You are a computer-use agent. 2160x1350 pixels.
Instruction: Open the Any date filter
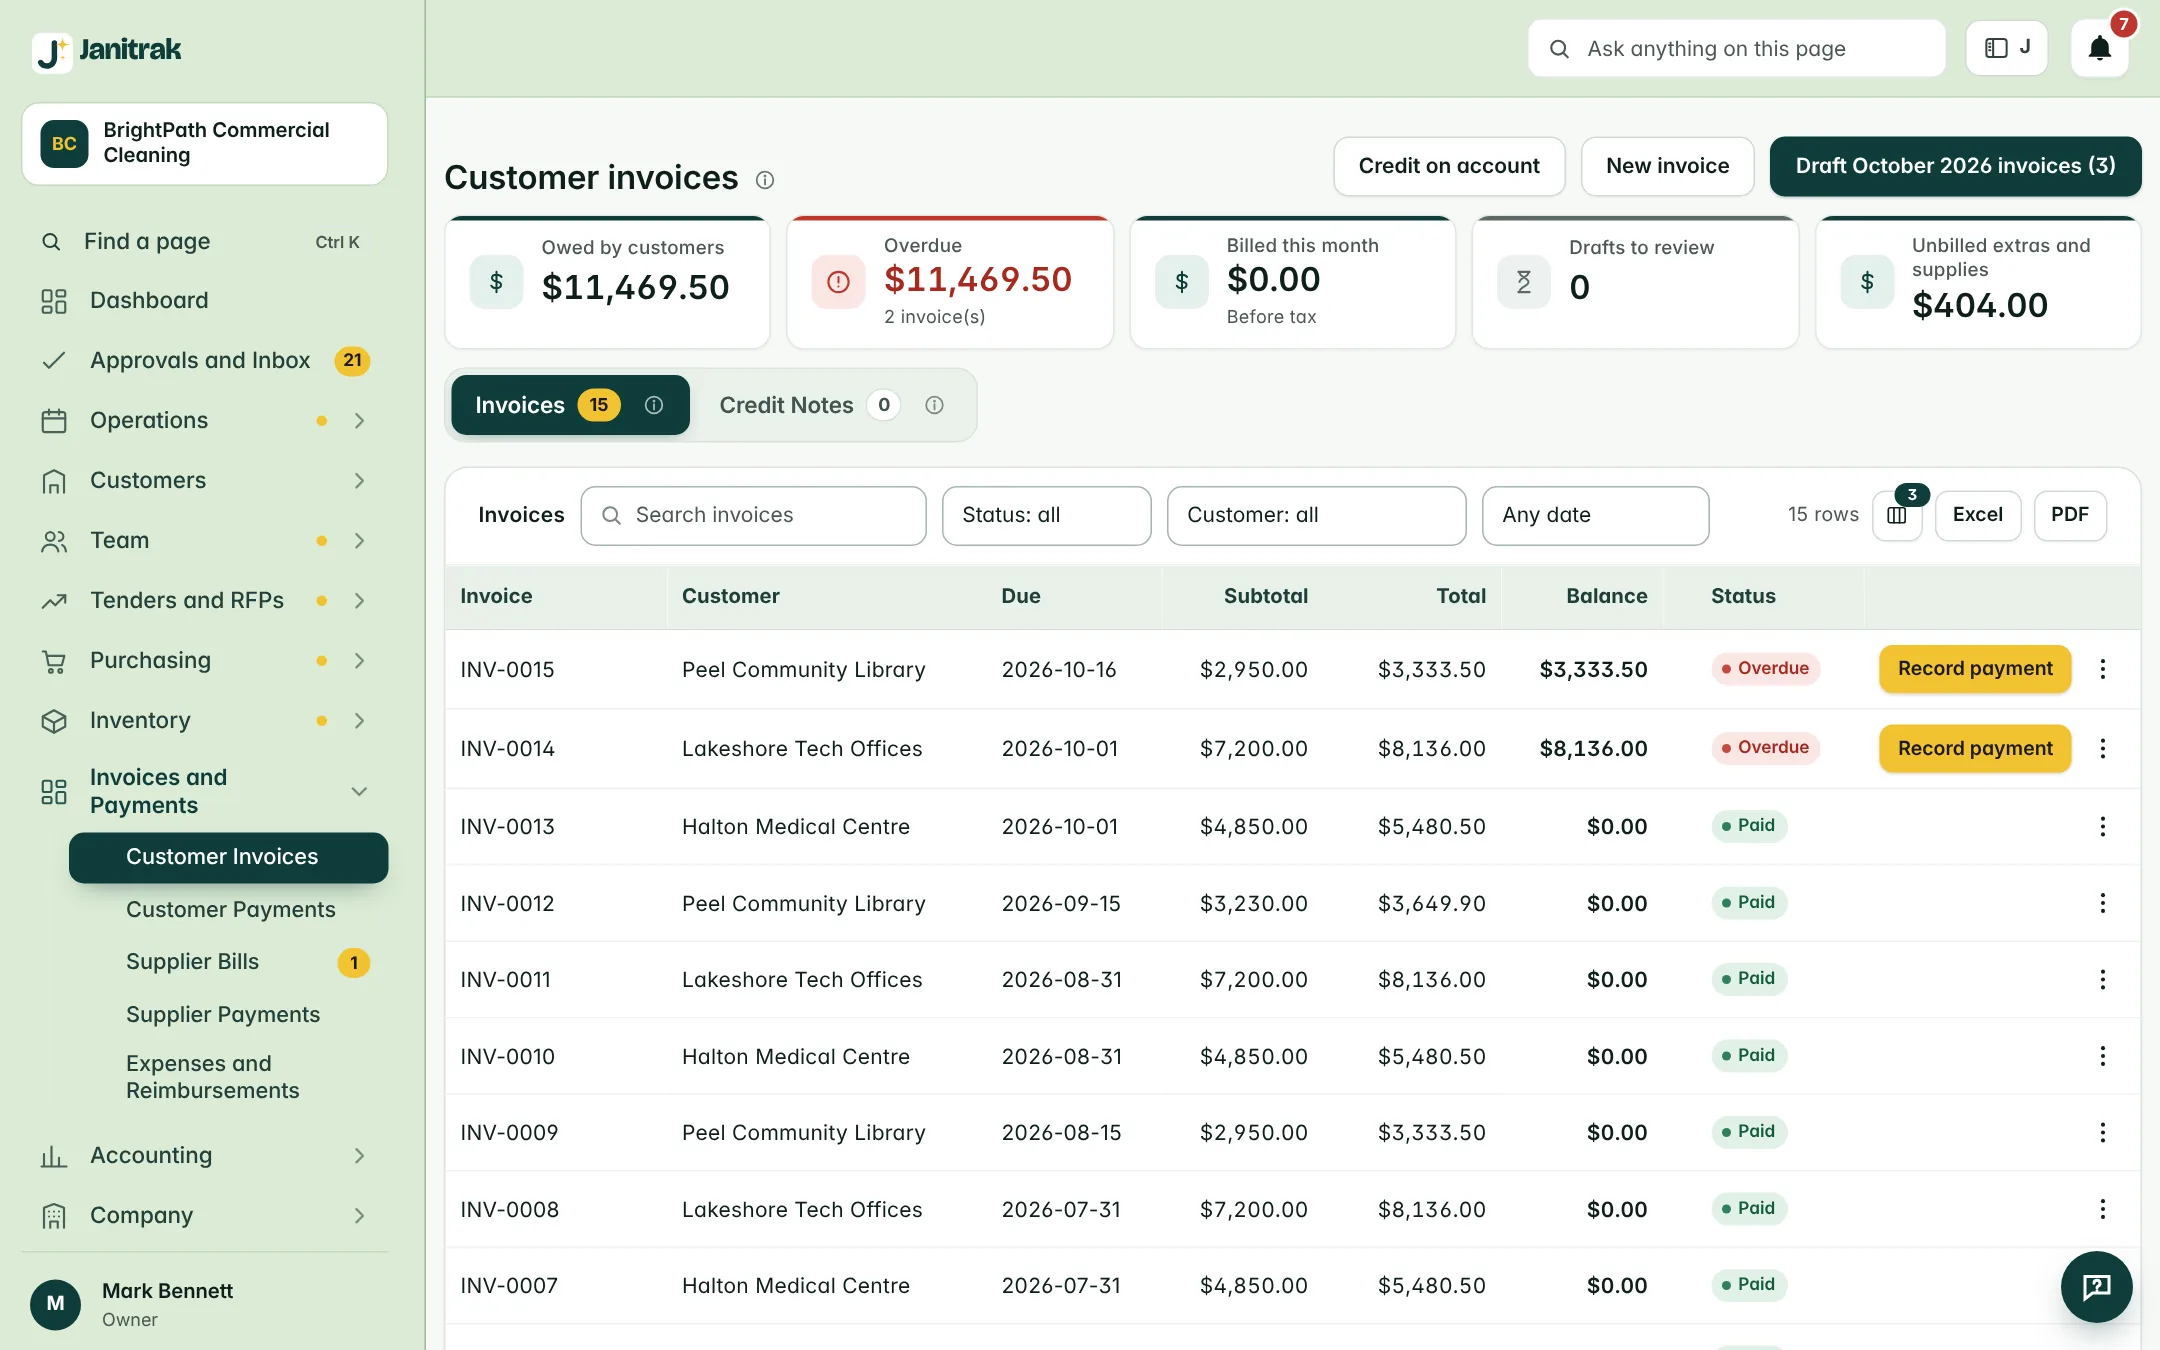(x=1595, y=515)
